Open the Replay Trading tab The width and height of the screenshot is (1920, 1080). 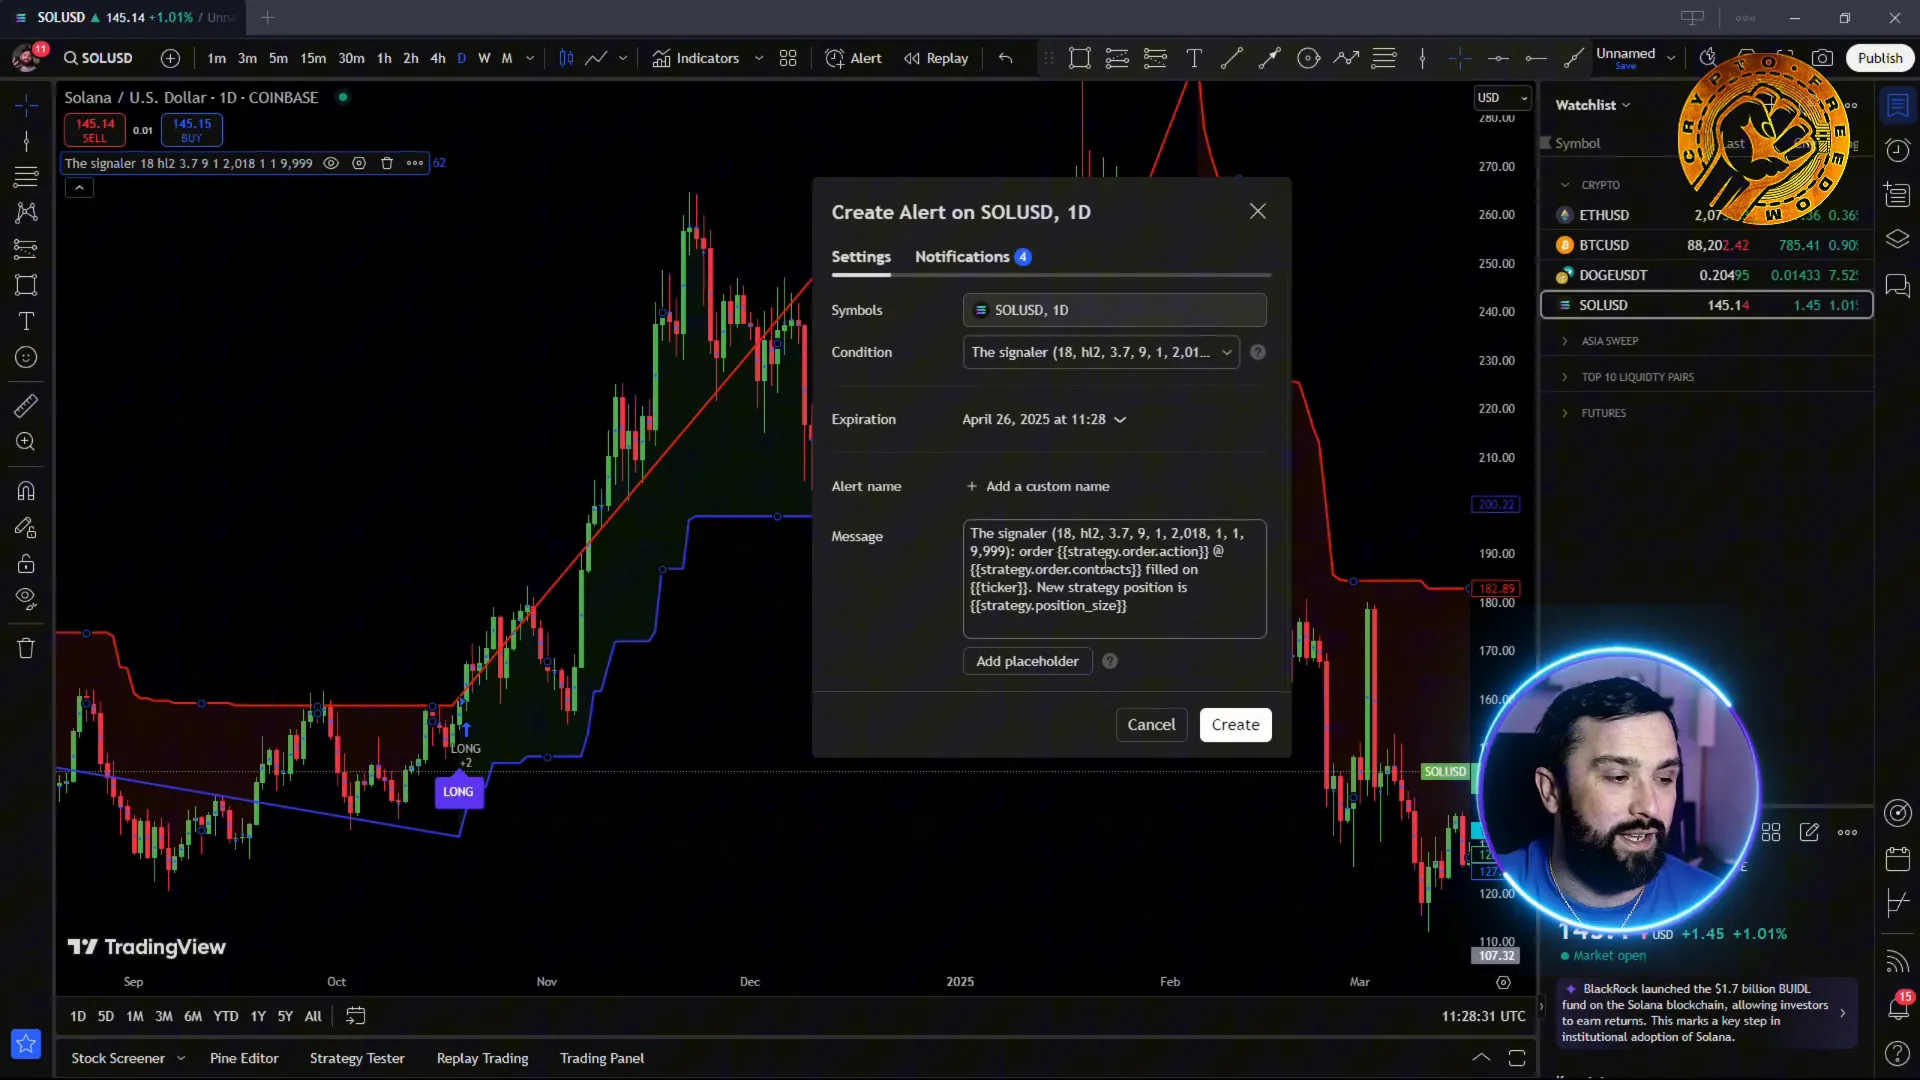click(482, 1058)
